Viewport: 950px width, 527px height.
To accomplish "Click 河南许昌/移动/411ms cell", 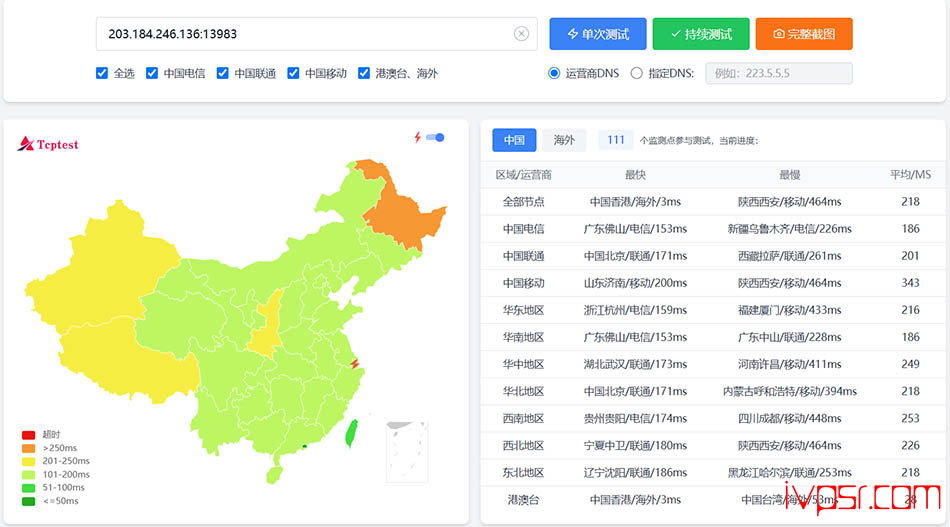I will (x=789, y=364).
